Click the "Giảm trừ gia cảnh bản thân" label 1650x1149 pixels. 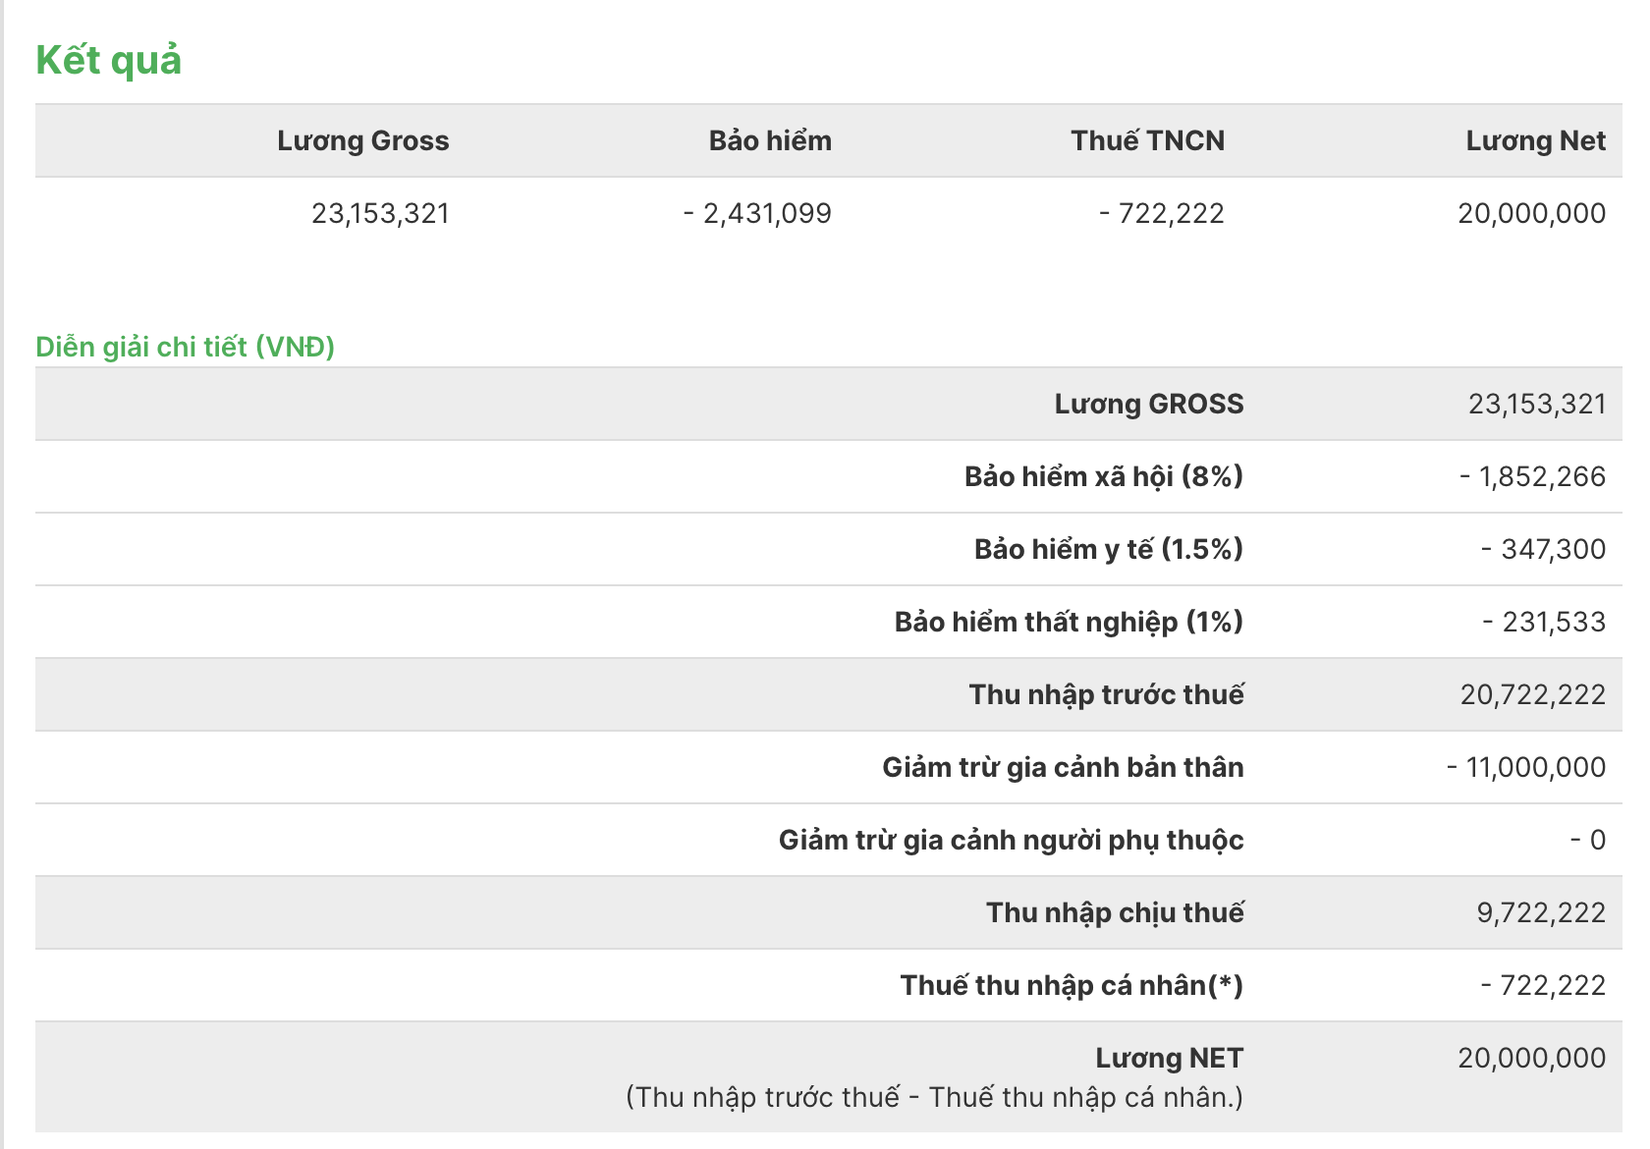pos(1062,767)
